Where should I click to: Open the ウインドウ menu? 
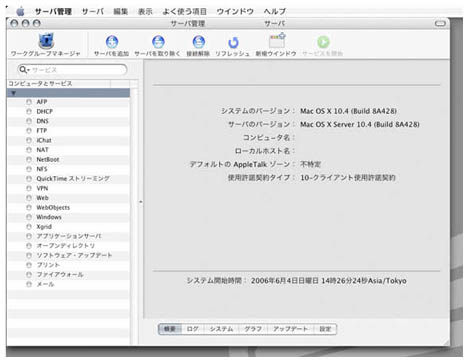coord(235,12)
